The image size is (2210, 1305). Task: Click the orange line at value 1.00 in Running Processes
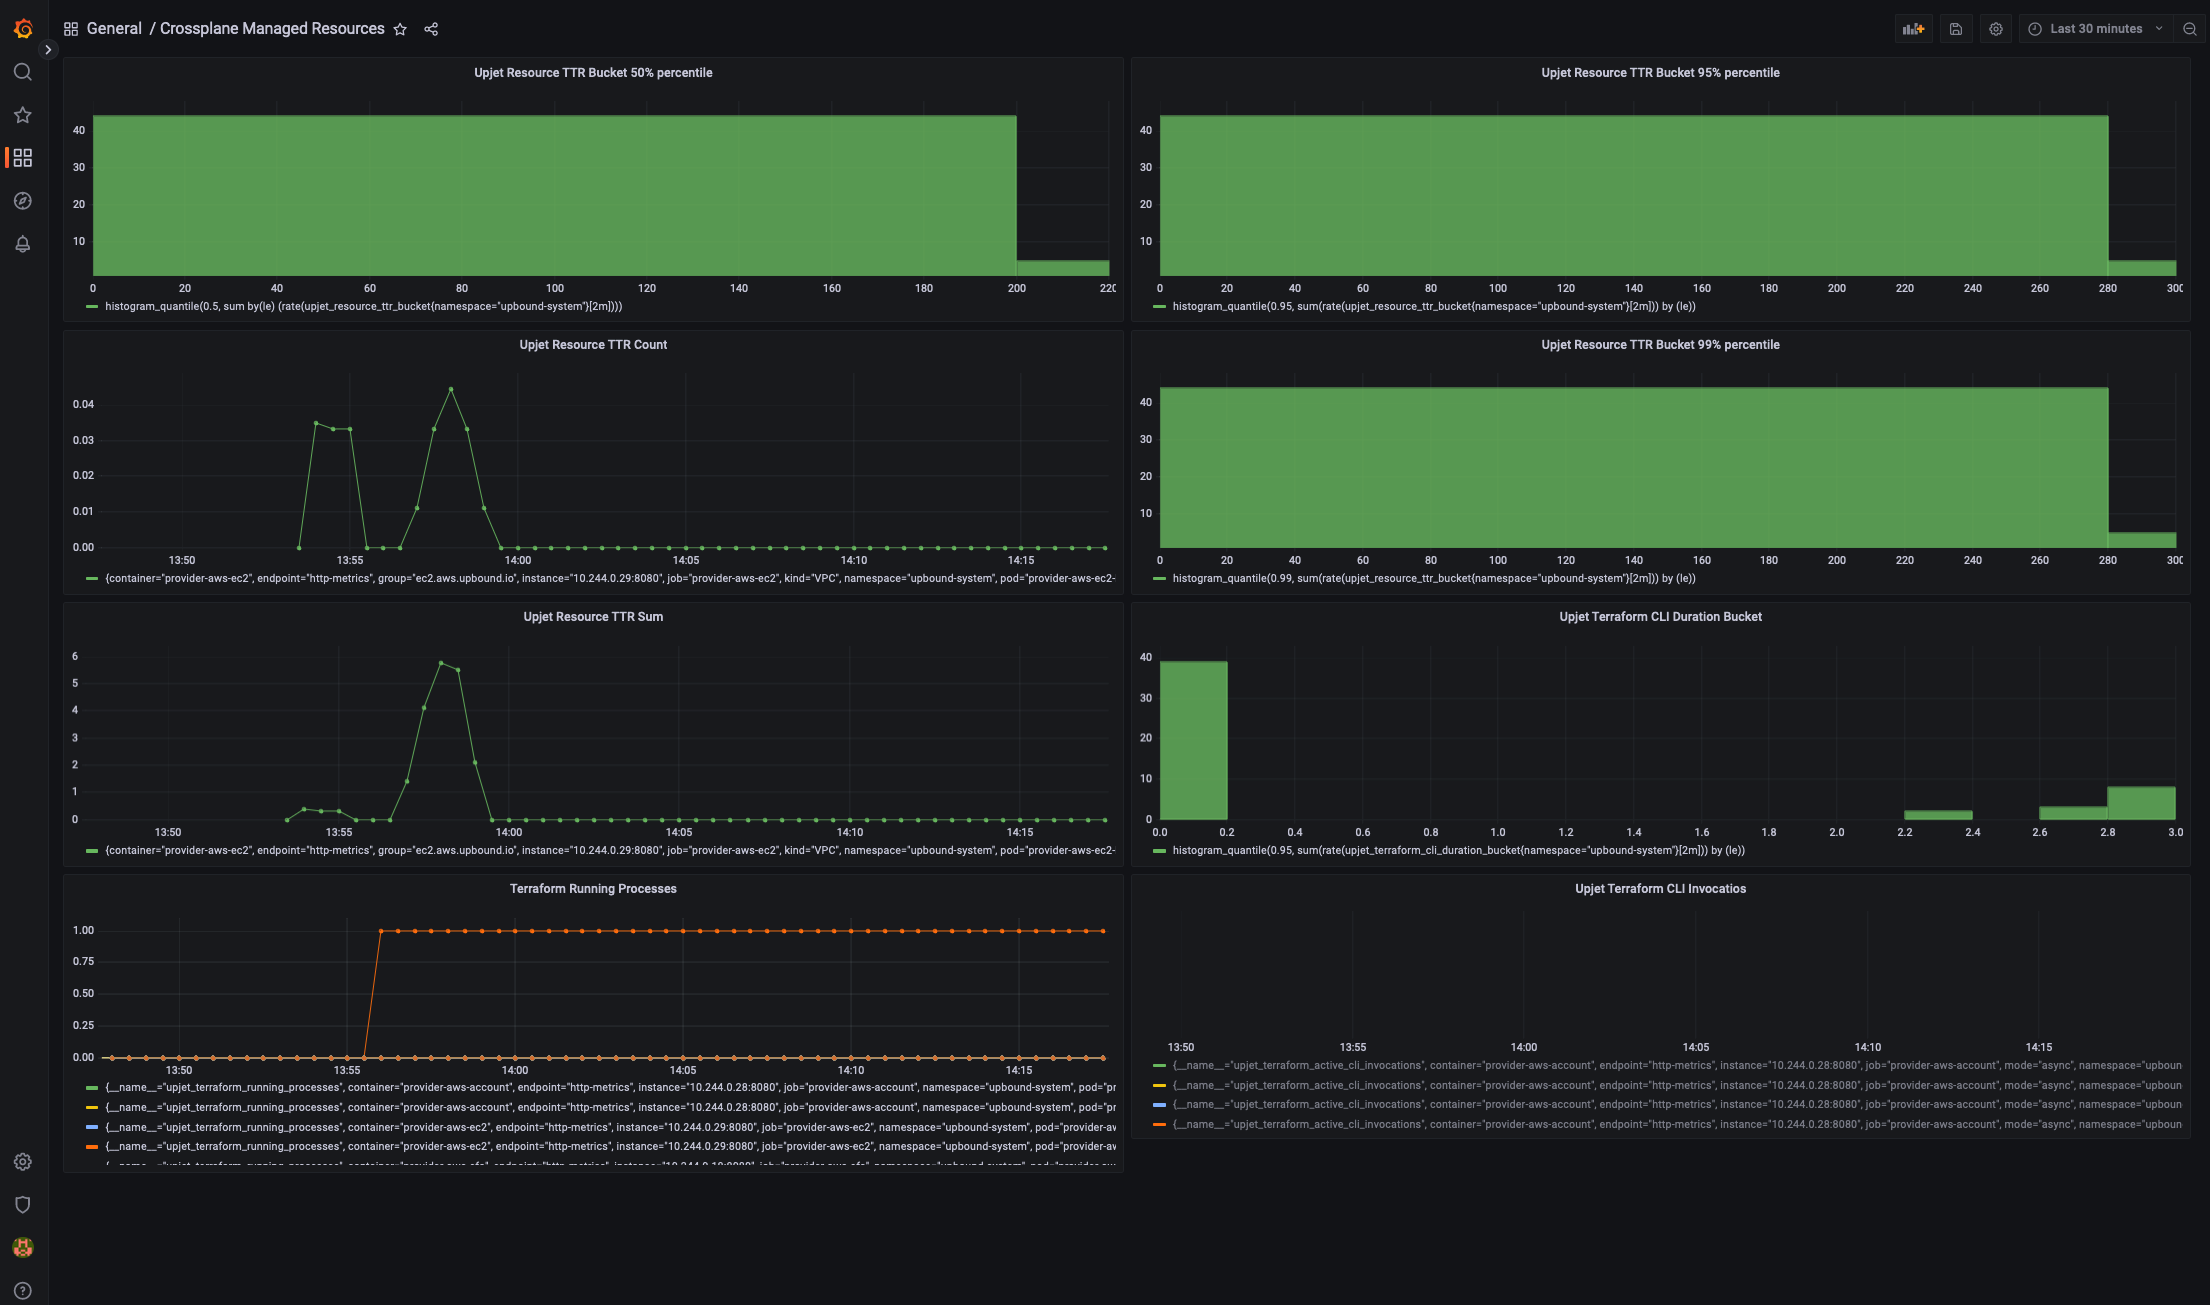pyautogui.click(x=742, y=931)
